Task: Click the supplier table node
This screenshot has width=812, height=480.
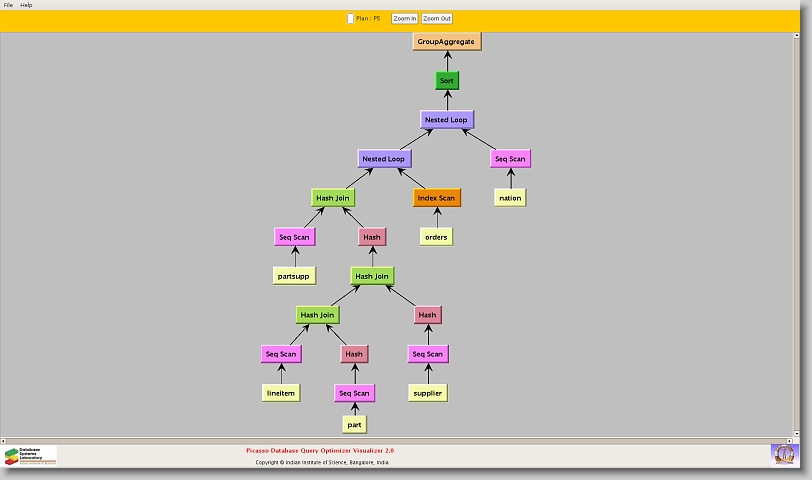Action: click(427, 393)
